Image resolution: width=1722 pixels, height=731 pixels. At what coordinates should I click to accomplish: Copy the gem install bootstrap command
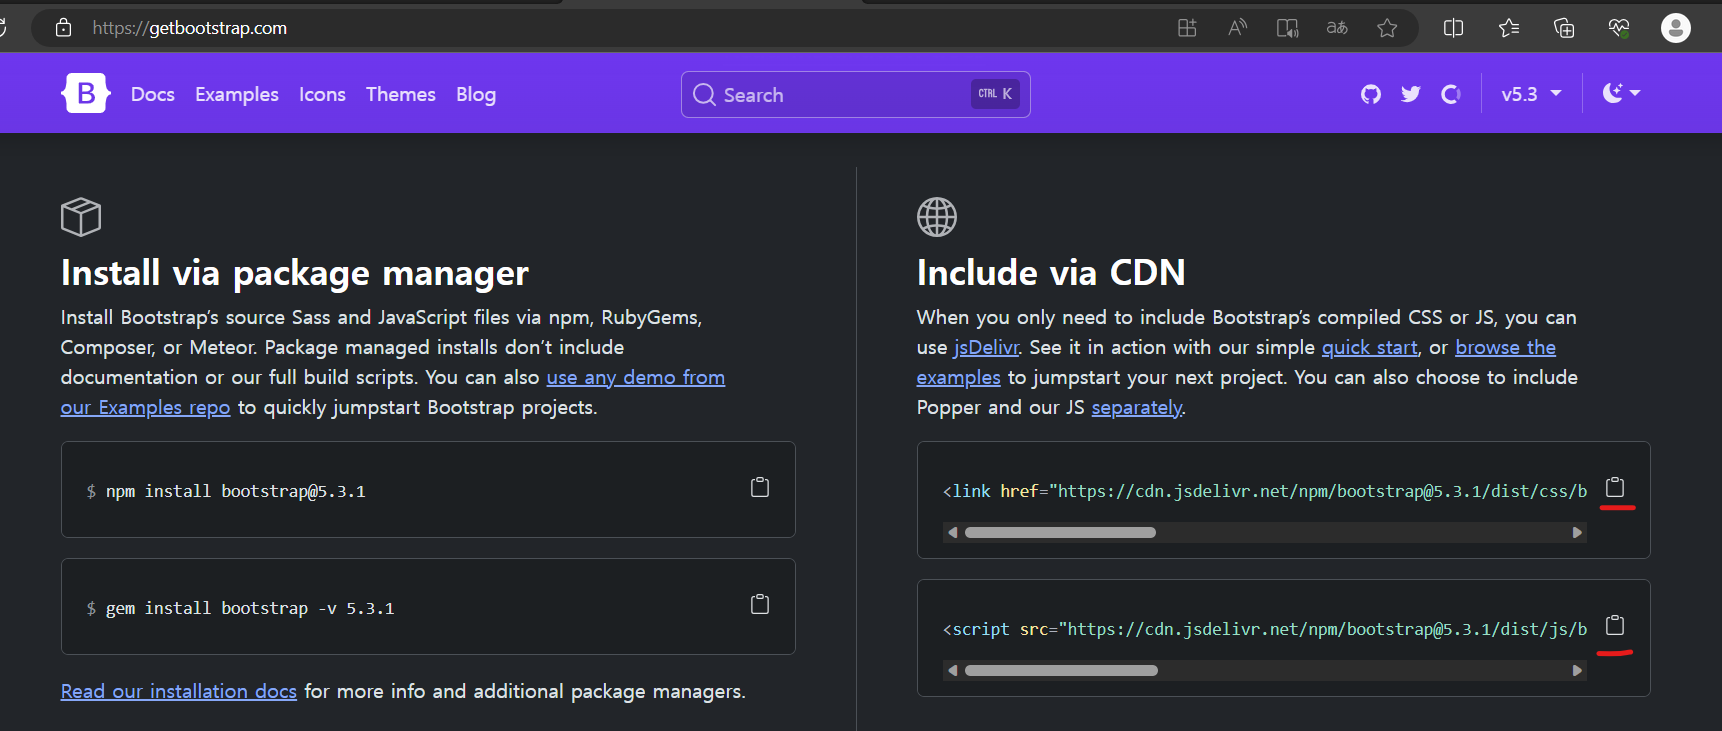coord(760,604)
